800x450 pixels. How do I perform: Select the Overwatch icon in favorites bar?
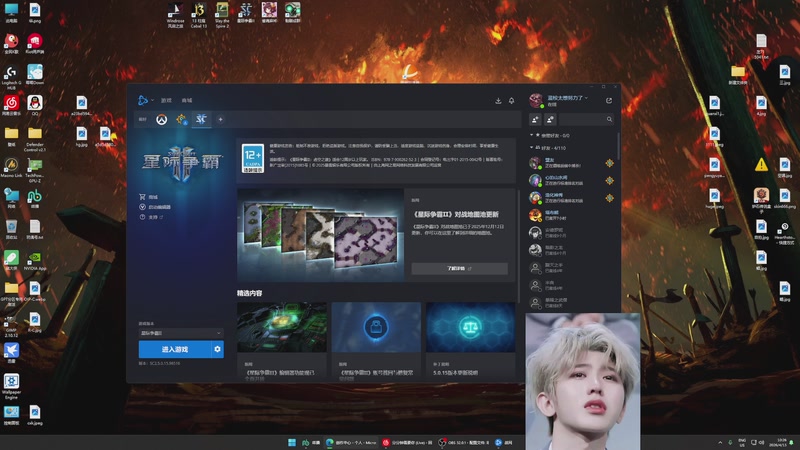pyautogui.click(x=162, y=119)
